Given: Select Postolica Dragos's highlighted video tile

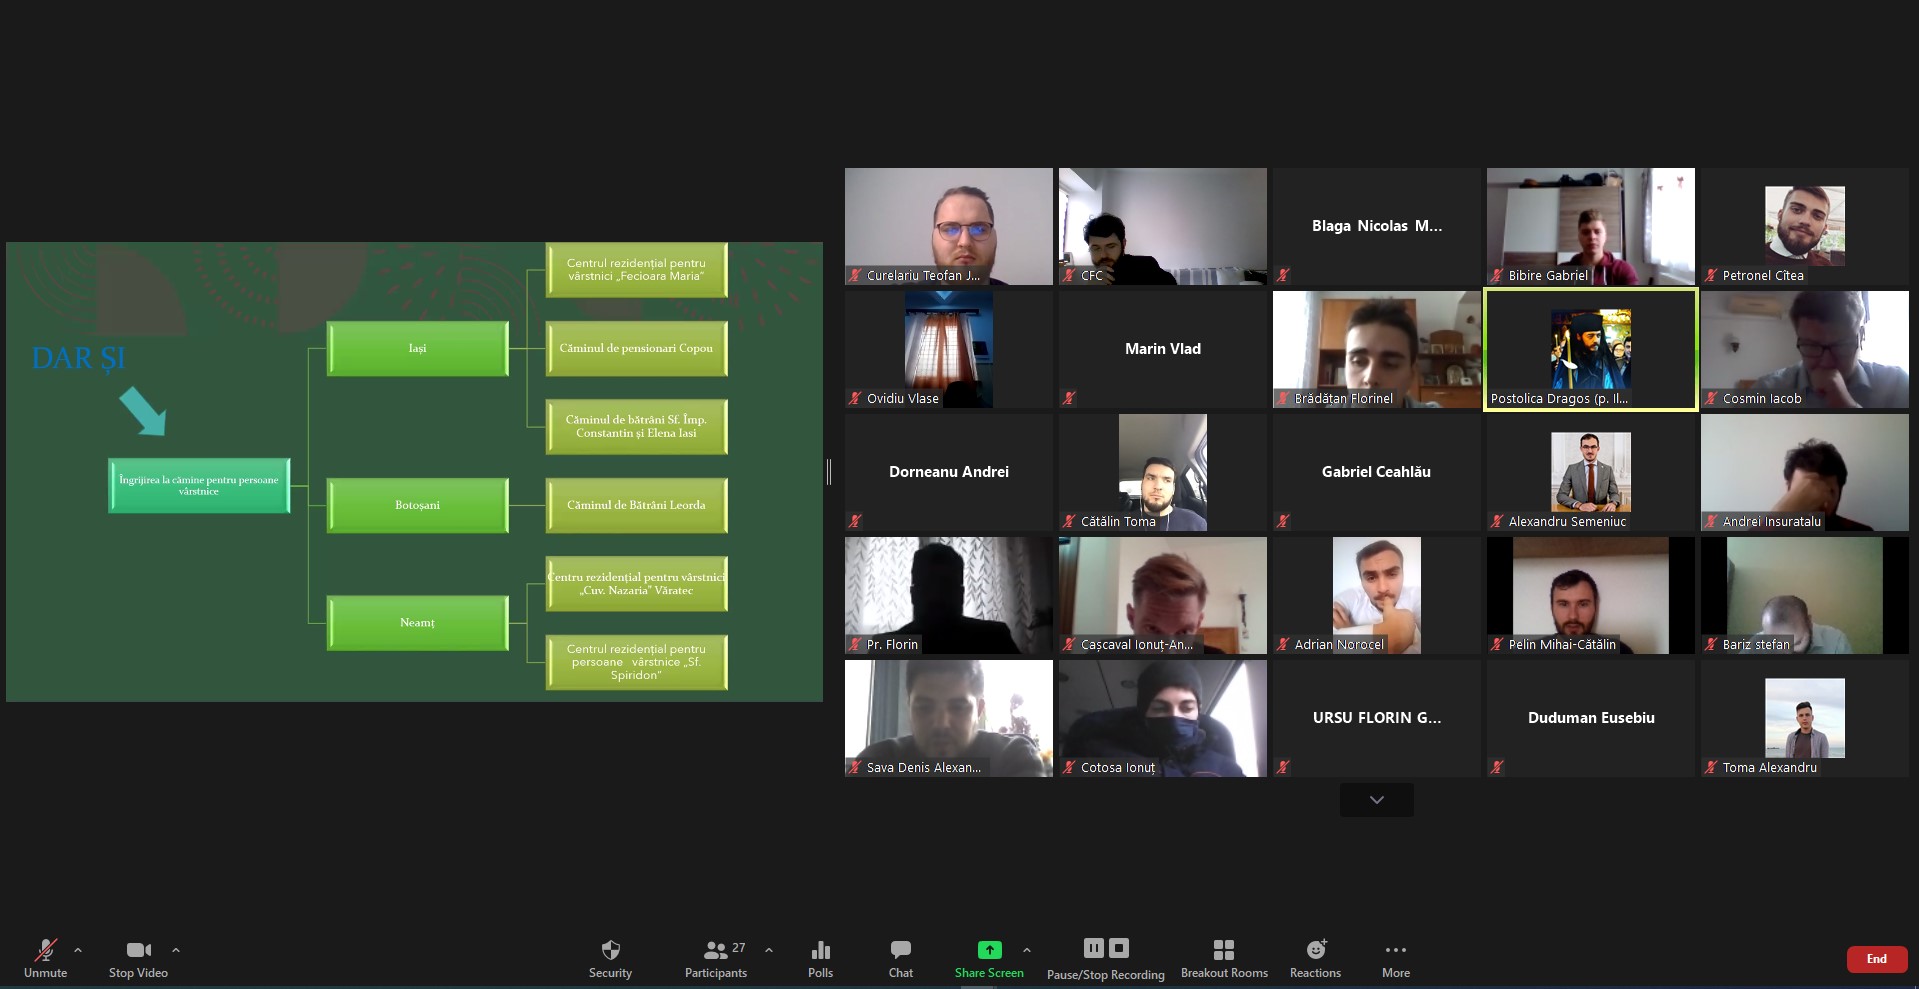Looking at the screenshot, I should coord(1590,350).
